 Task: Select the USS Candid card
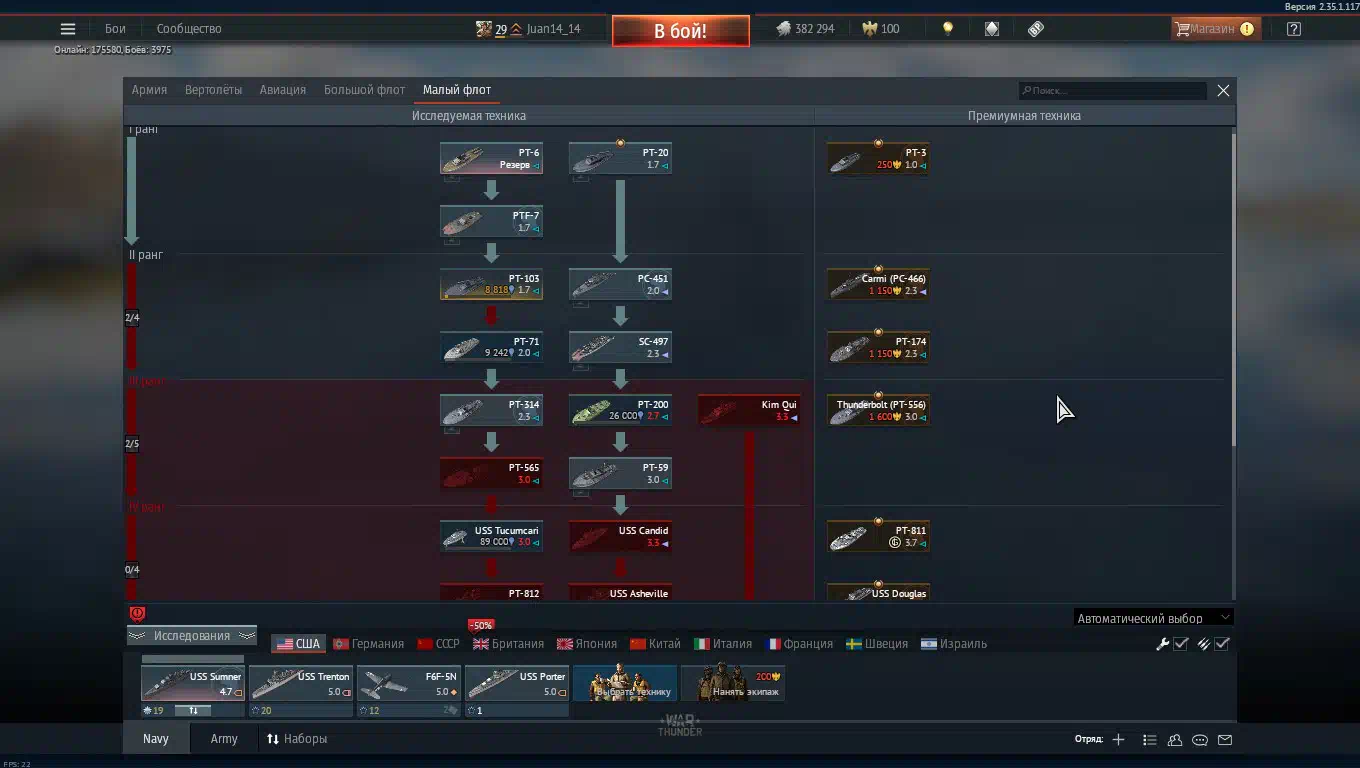click(620, 536)
